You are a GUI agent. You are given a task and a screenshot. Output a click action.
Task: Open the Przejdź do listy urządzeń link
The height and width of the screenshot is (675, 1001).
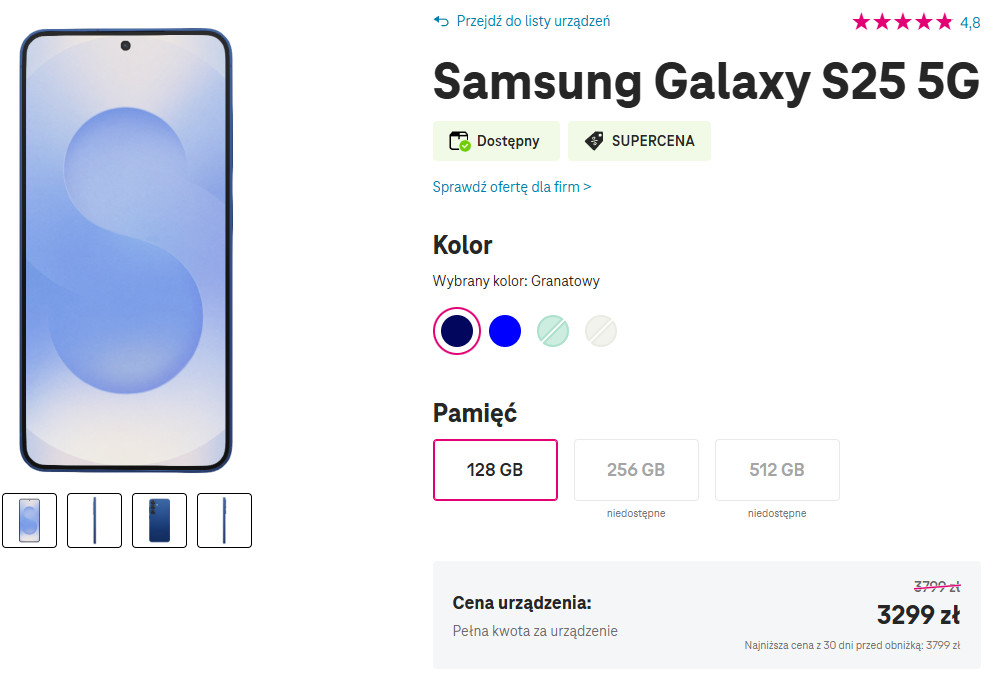533,21
